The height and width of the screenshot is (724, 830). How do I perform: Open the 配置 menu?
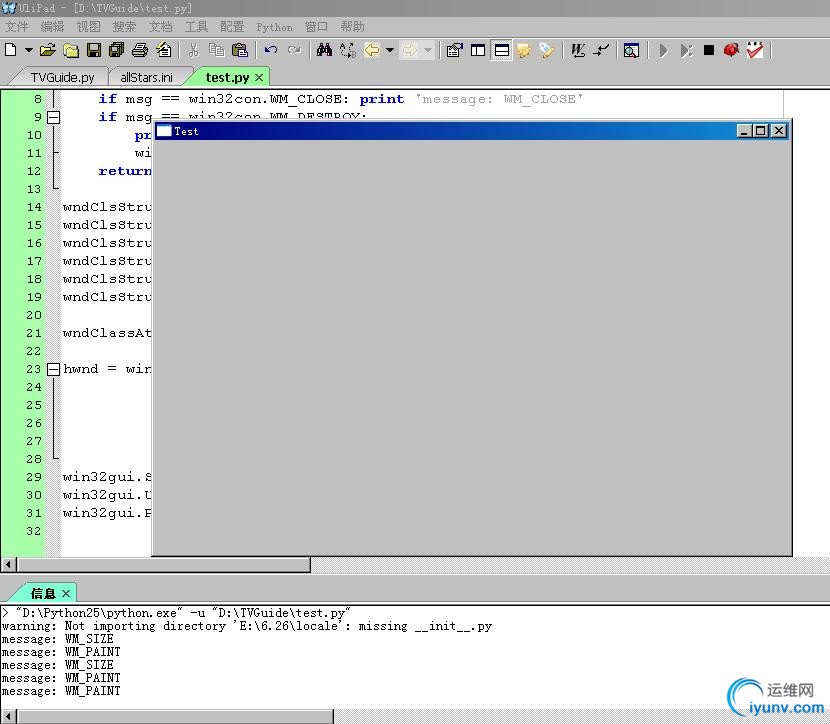232,26
